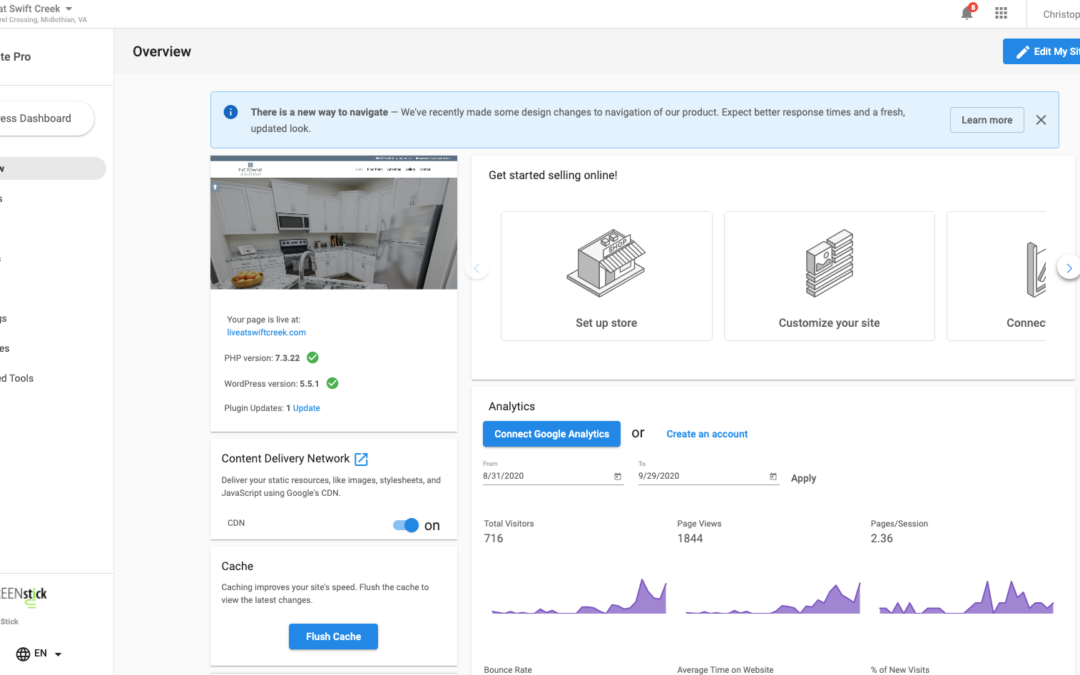Viewport: 1080px width, 675px height.
Task: Click the Set up store icon
Action: 606,264
